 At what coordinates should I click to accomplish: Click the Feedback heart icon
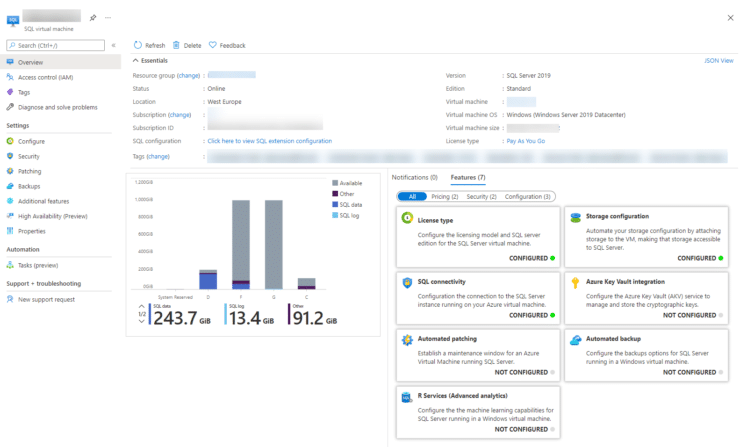(x=213, y=45)
